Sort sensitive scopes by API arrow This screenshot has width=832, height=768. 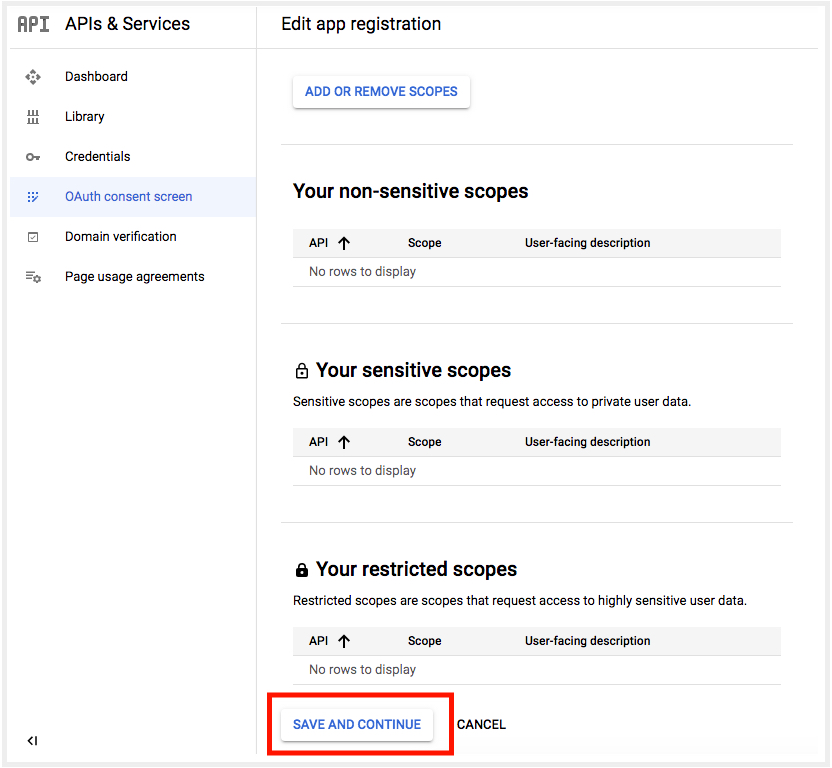coord(344,442)
